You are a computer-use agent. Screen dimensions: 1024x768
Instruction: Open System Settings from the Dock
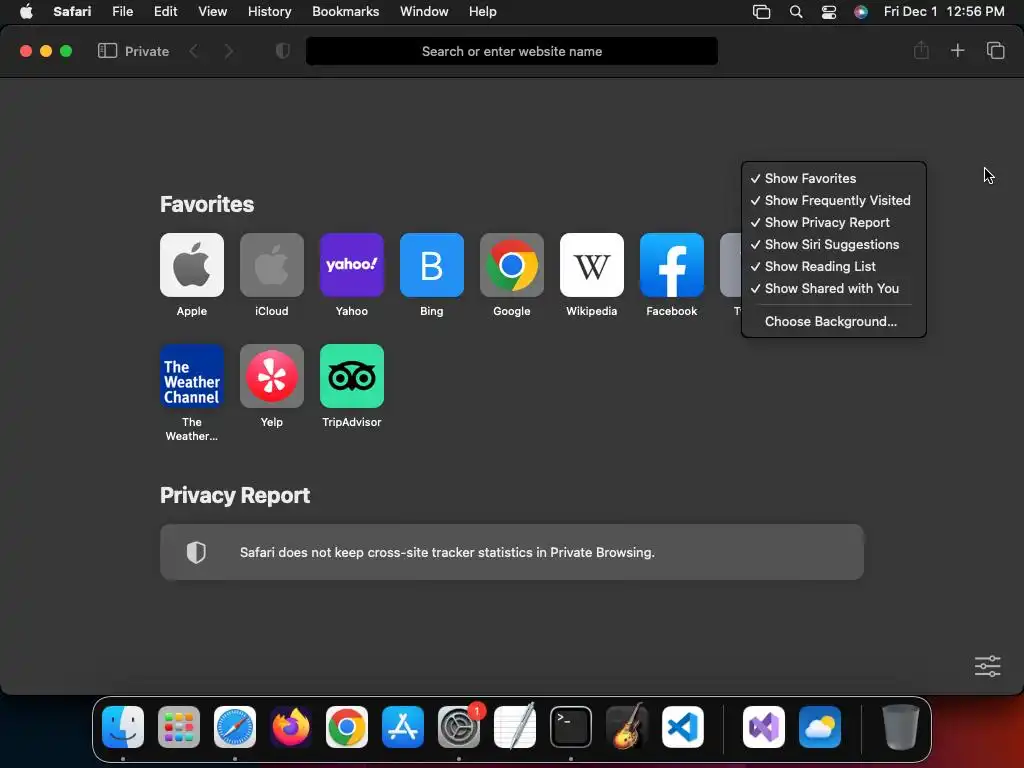[x=459, y=727]
